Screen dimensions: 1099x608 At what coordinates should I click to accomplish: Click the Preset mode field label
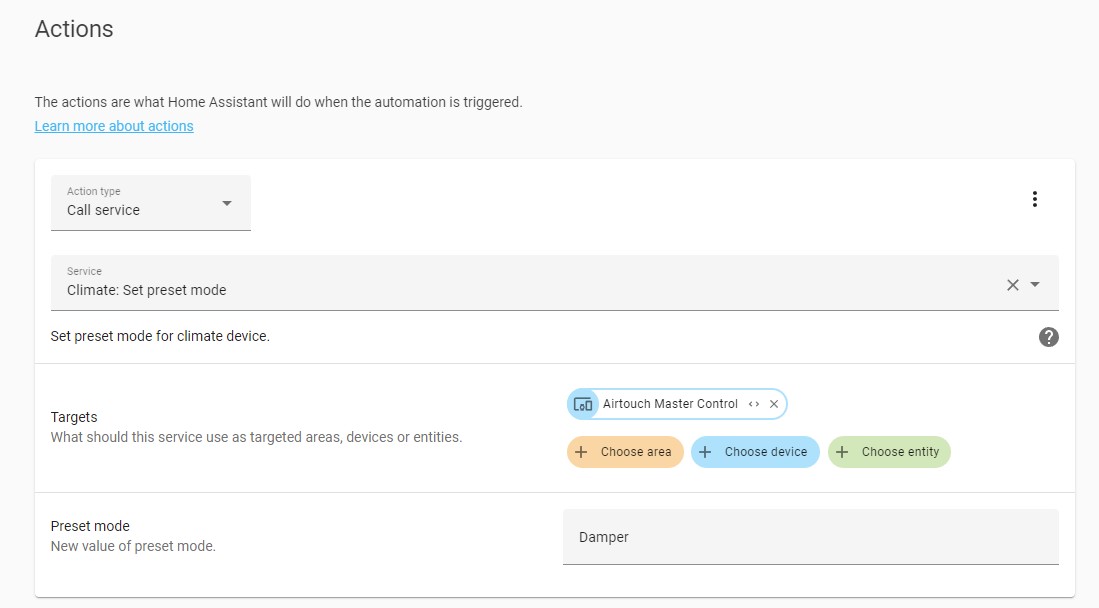coord(90,526)
